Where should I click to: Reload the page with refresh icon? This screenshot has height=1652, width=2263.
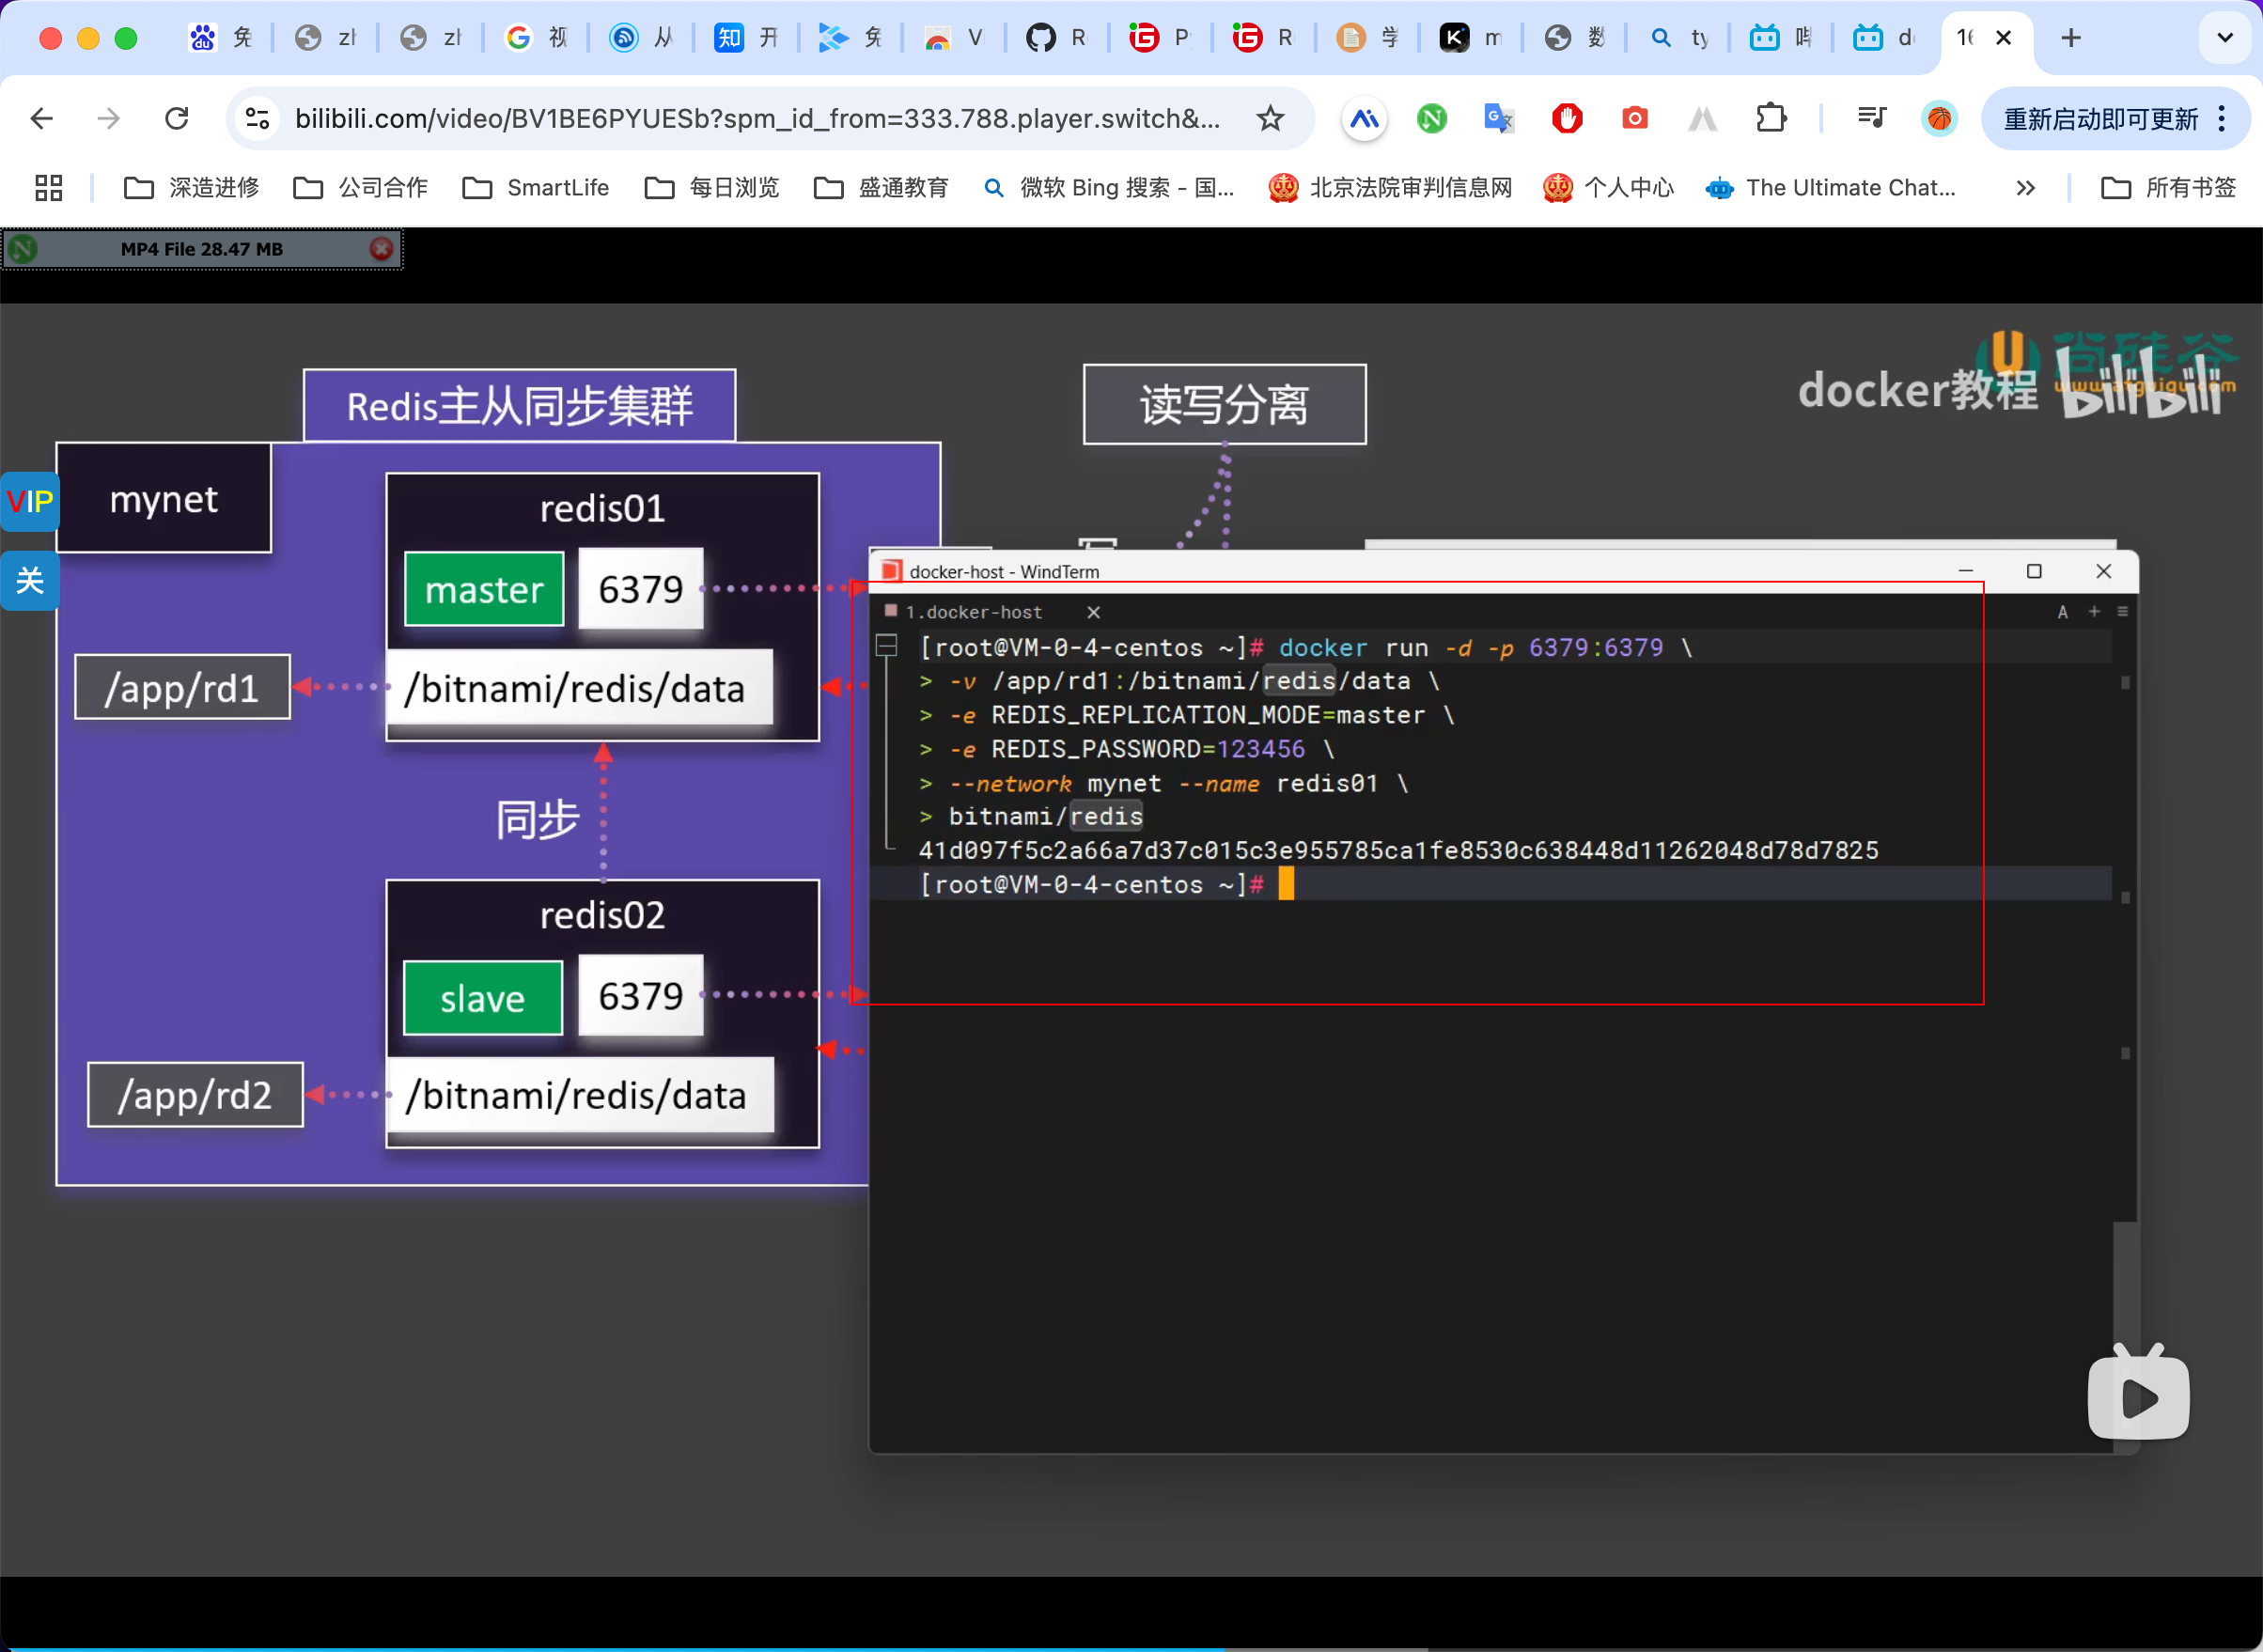pyautogui.click(x=177, y=119)
